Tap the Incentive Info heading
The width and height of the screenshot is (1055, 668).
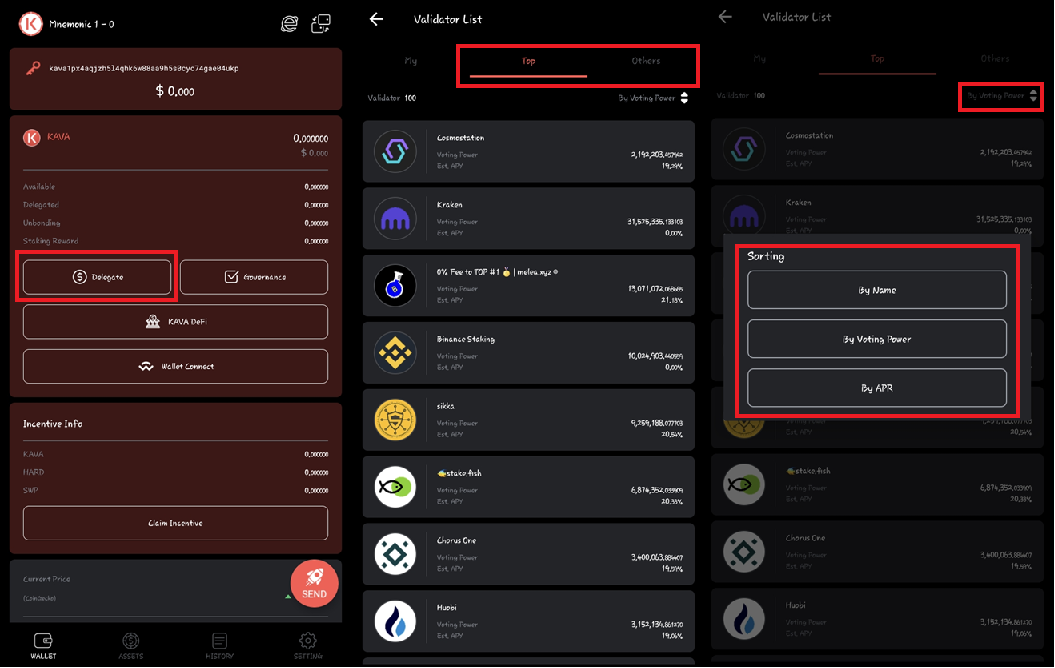(52, 424)
